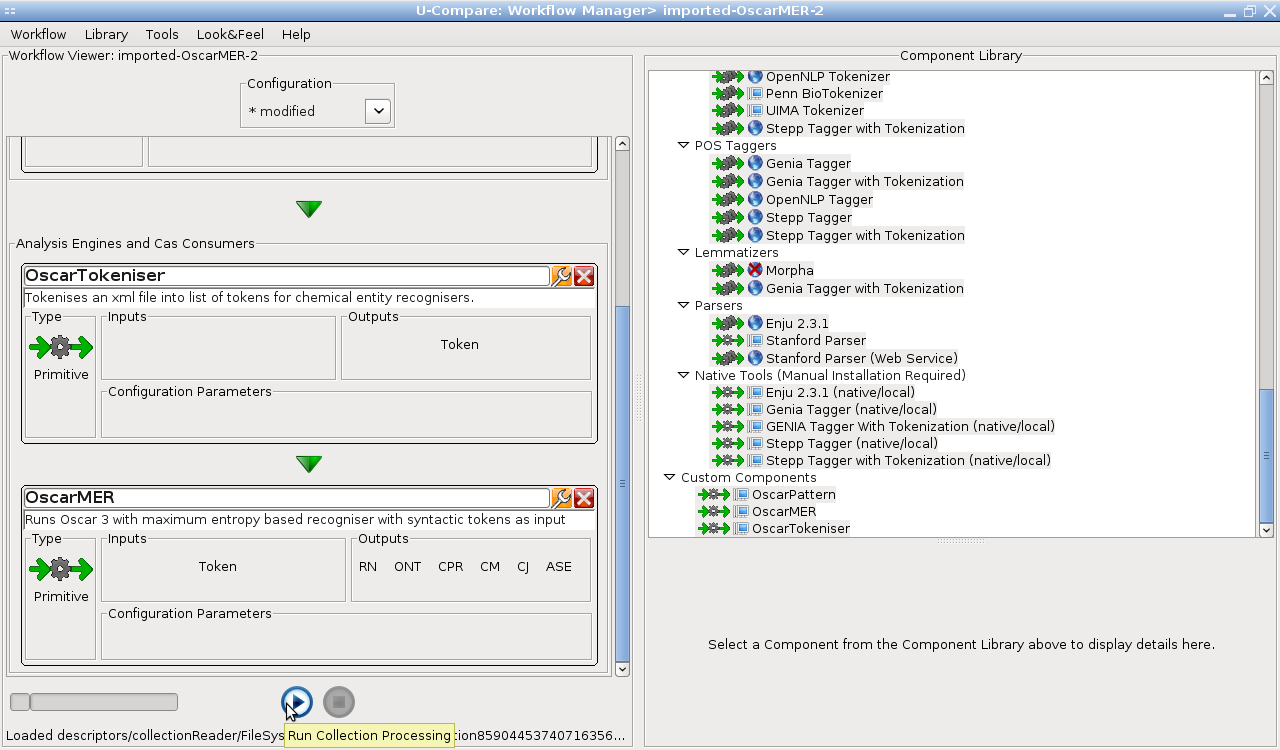Select the Morpha lemmatizer in library

click(789, 270)
